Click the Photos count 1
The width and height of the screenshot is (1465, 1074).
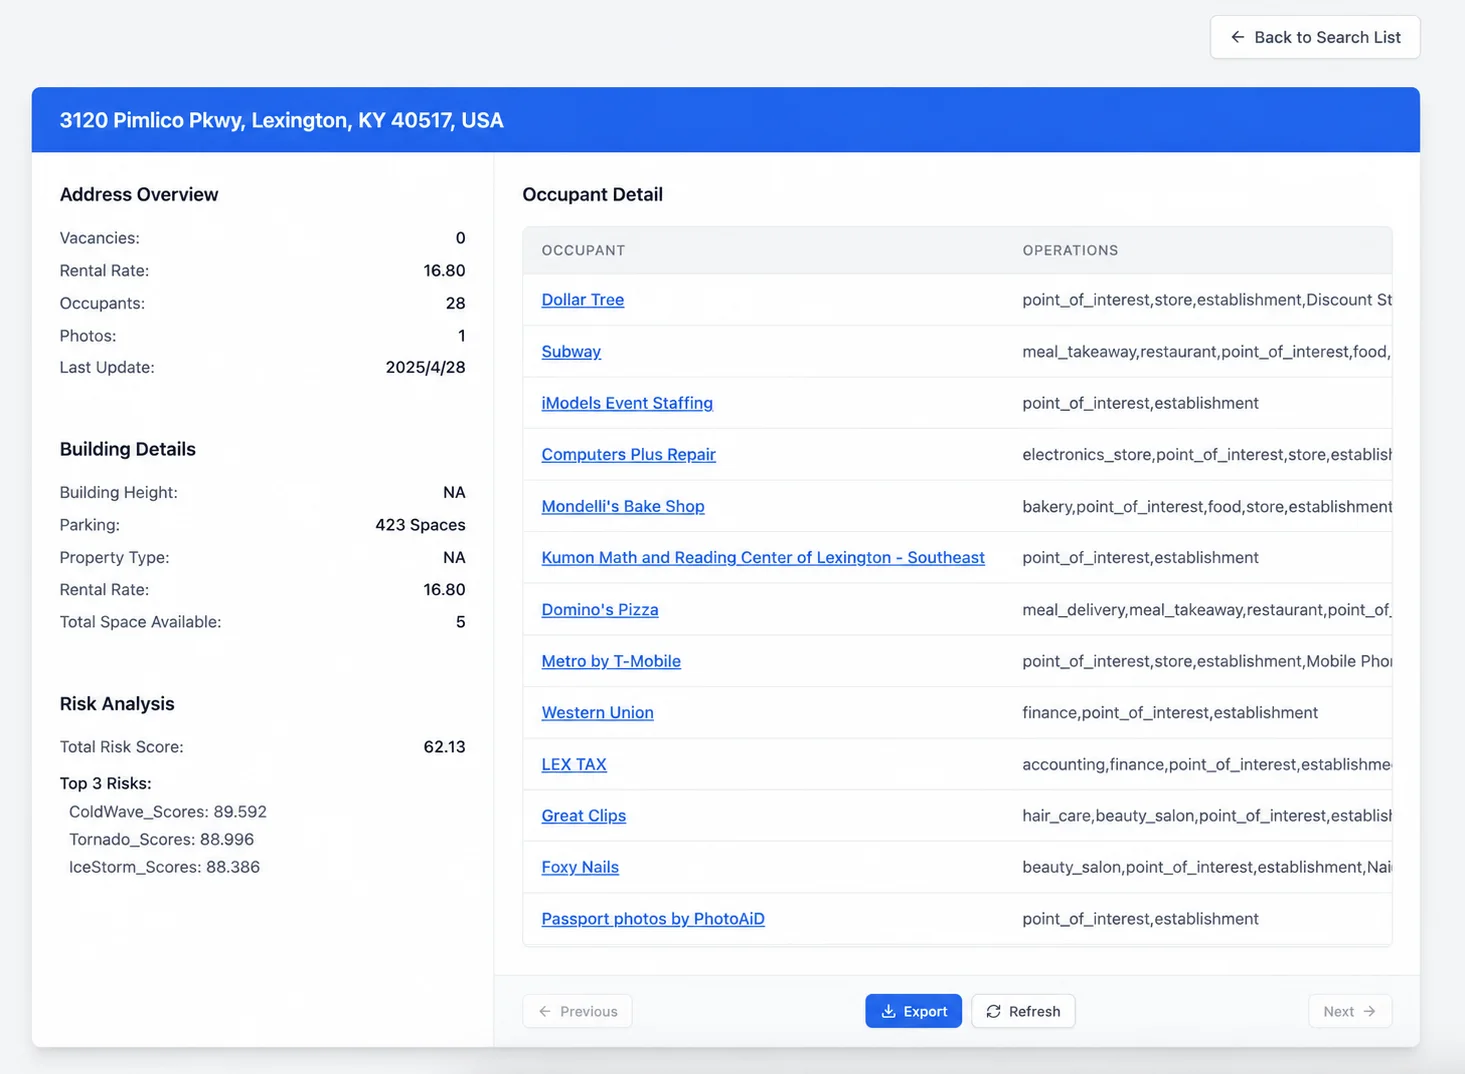[x=461, y=336]
